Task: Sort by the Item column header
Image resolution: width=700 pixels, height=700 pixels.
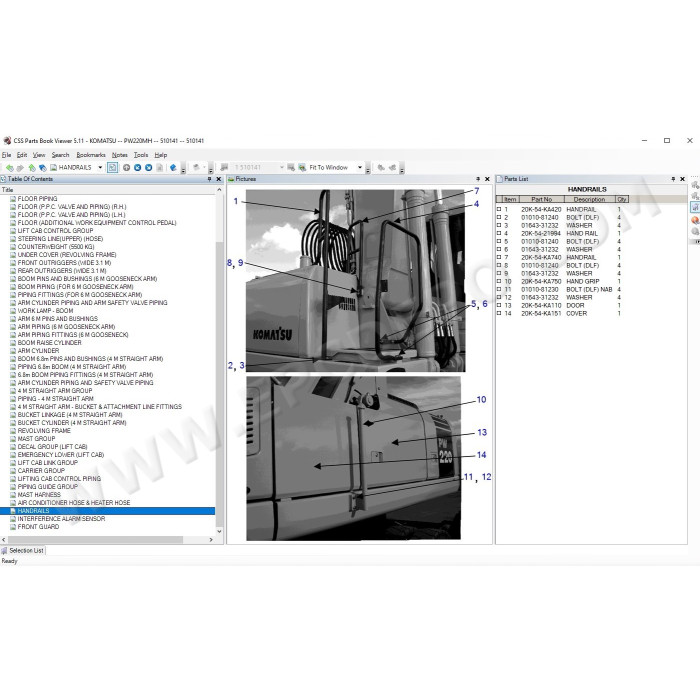Action: pos(510,199)
